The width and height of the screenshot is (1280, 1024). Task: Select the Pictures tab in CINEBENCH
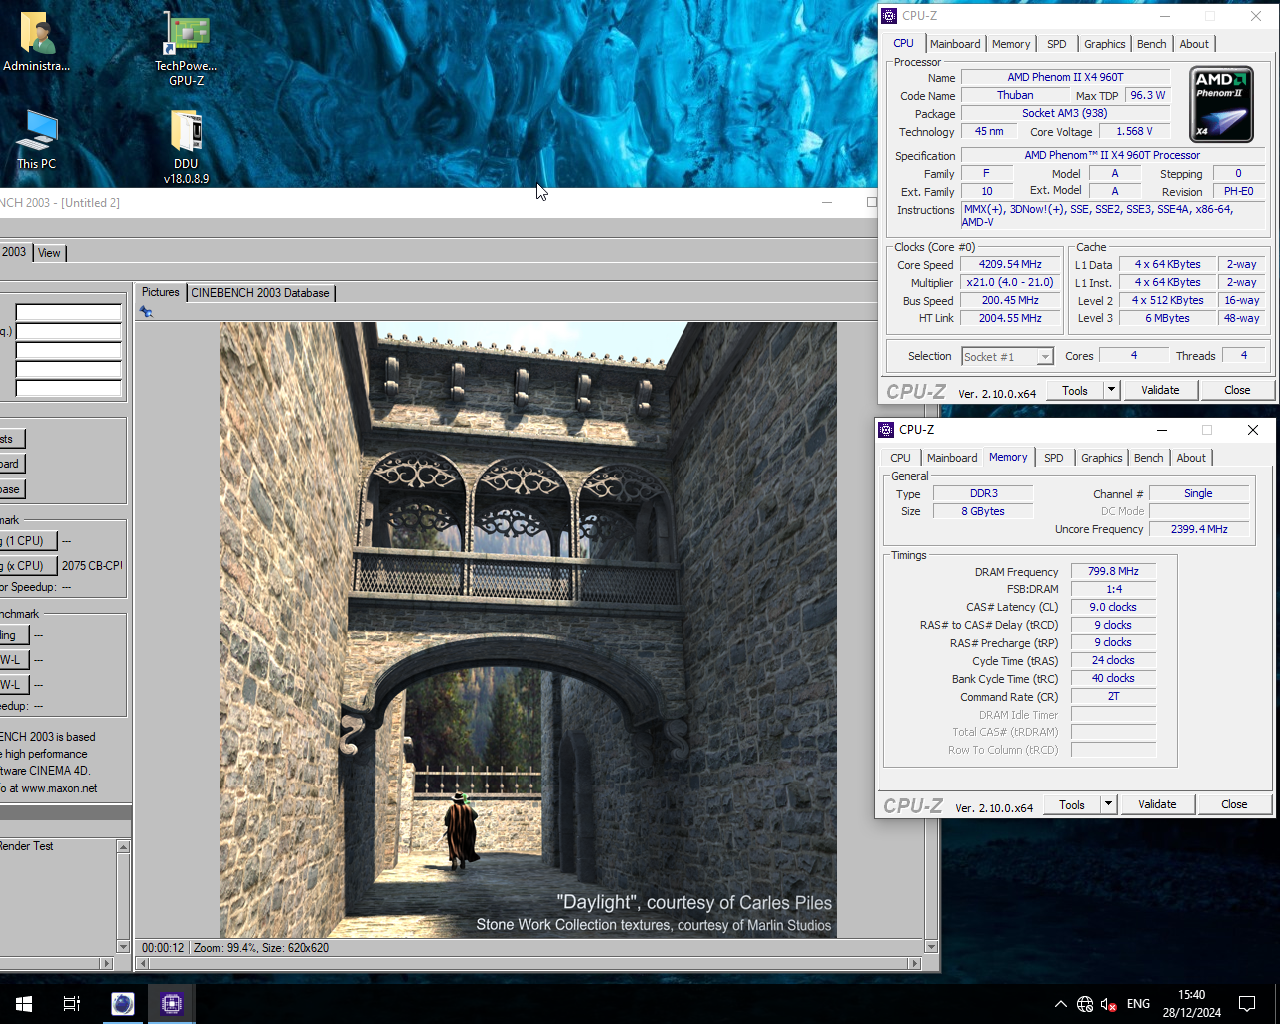point(161,292)
